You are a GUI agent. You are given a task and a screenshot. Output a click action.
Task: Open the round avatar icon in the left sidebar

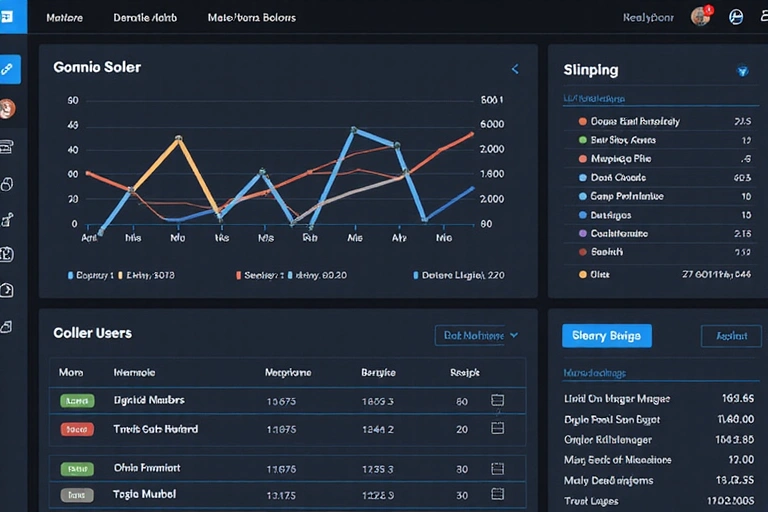click(8, 108)
